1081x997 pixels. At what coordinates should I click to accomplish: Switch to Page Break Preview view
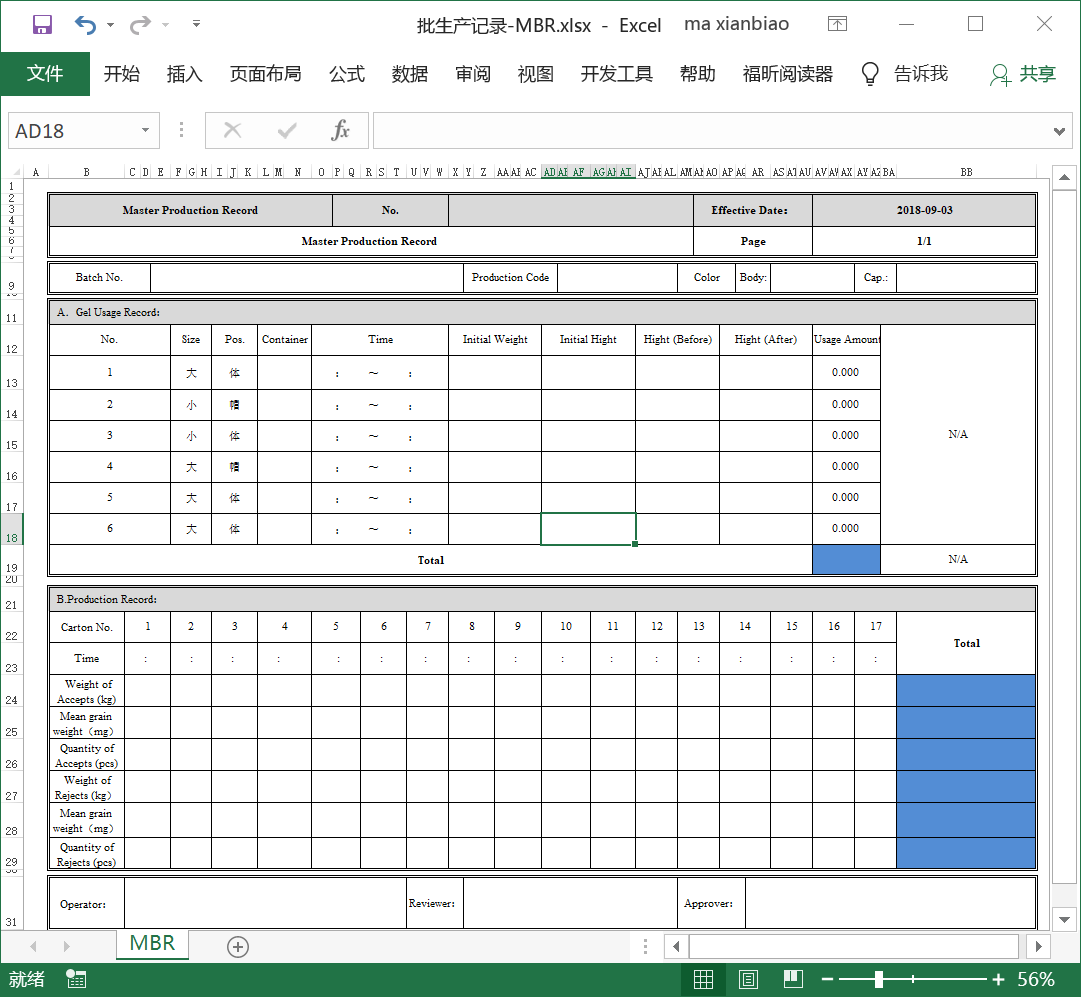click(x=792, y=979)
